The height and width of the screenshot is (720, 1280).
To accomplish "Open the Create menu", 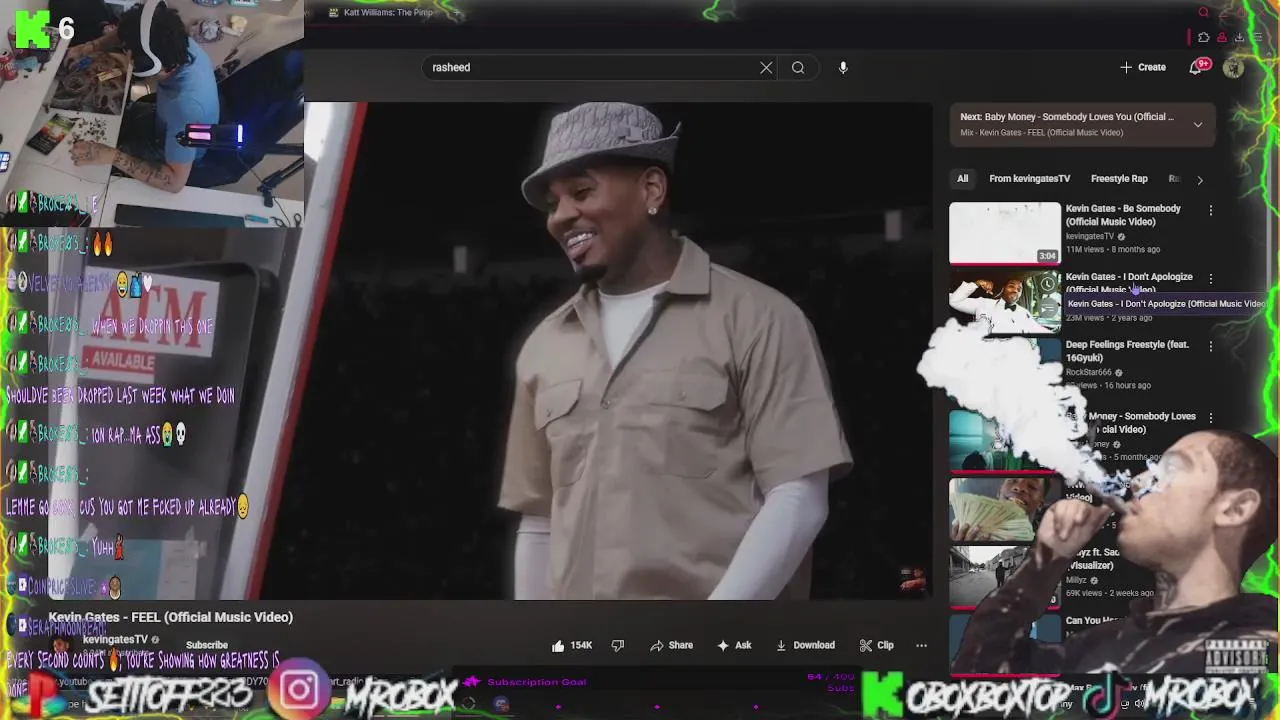I will 1143,67.
